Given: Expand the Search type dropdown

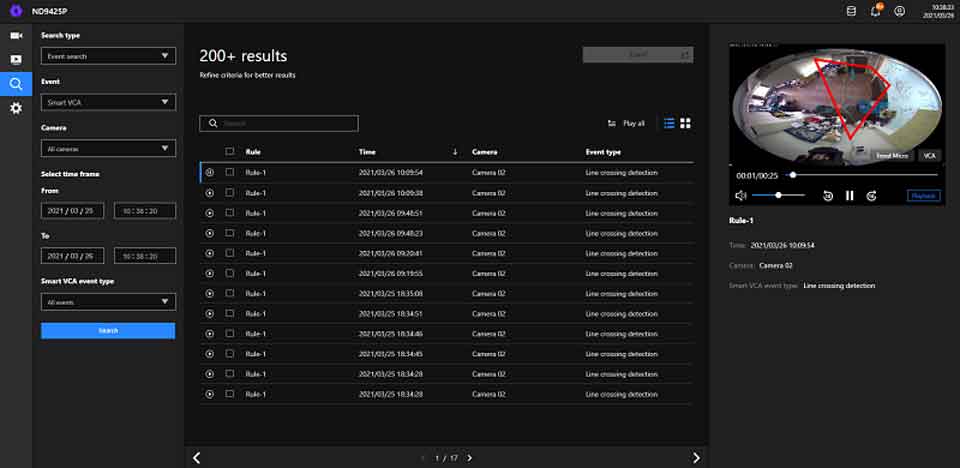Looking at the screenshot, I should (108, 57).
